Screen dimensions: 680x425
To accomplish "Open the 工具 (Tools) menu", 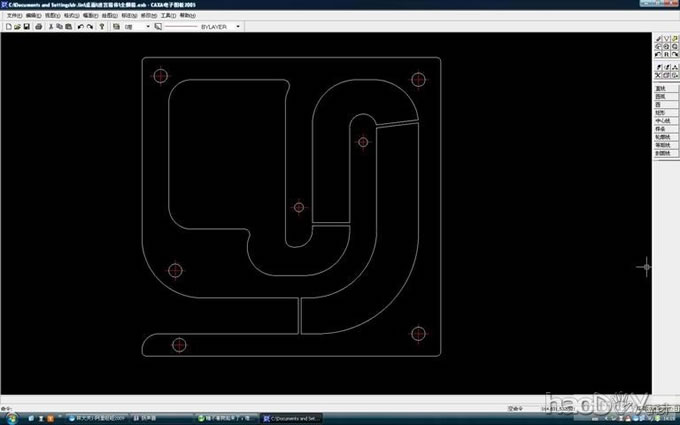I will click(167, 16).
